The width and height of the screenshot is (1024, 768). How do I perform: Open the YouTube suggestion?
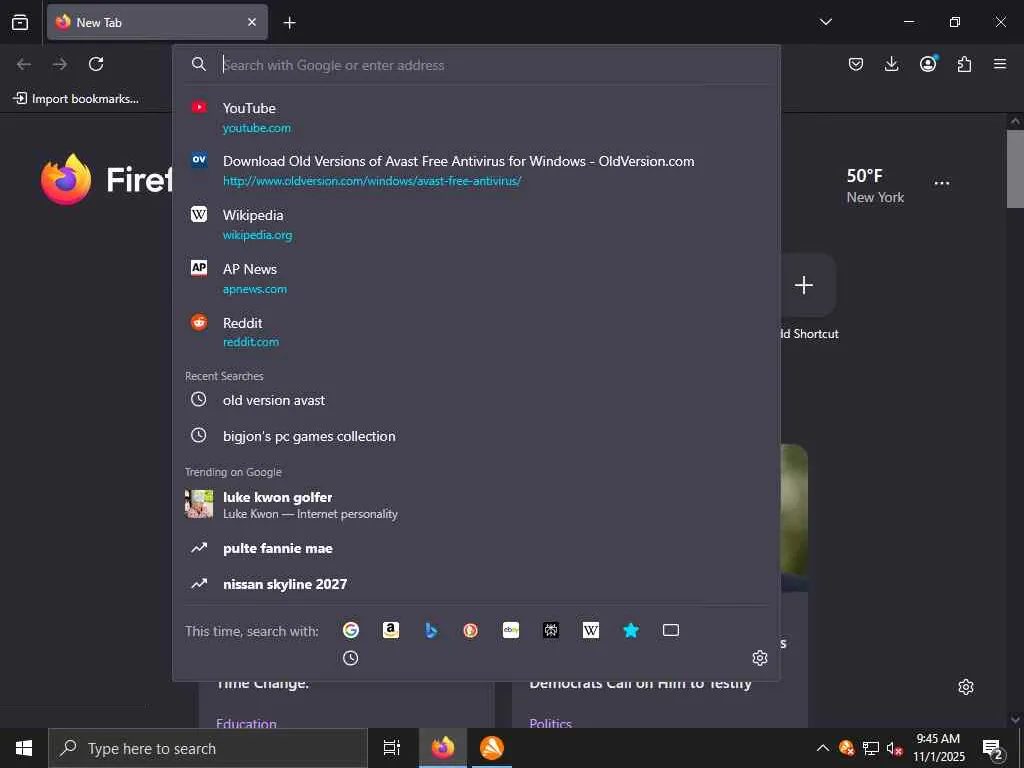pos(477,117)
